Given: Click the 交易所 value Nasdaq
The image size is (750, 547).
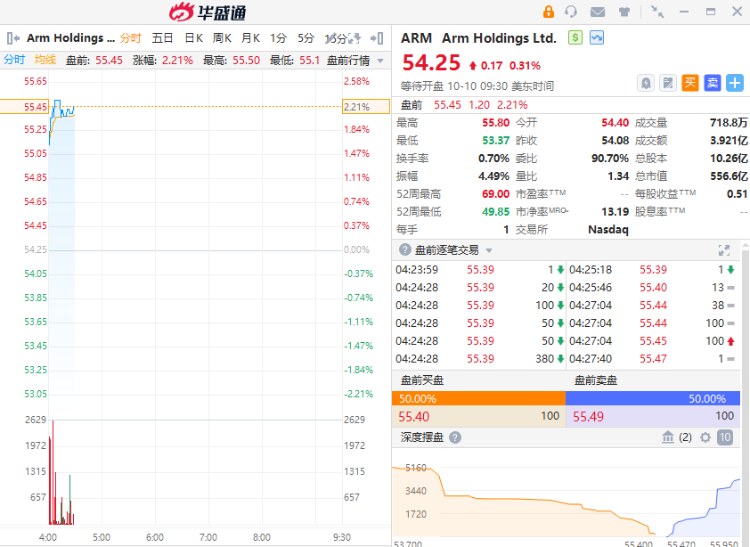Looking at the screenshot, I should (608, 230).
